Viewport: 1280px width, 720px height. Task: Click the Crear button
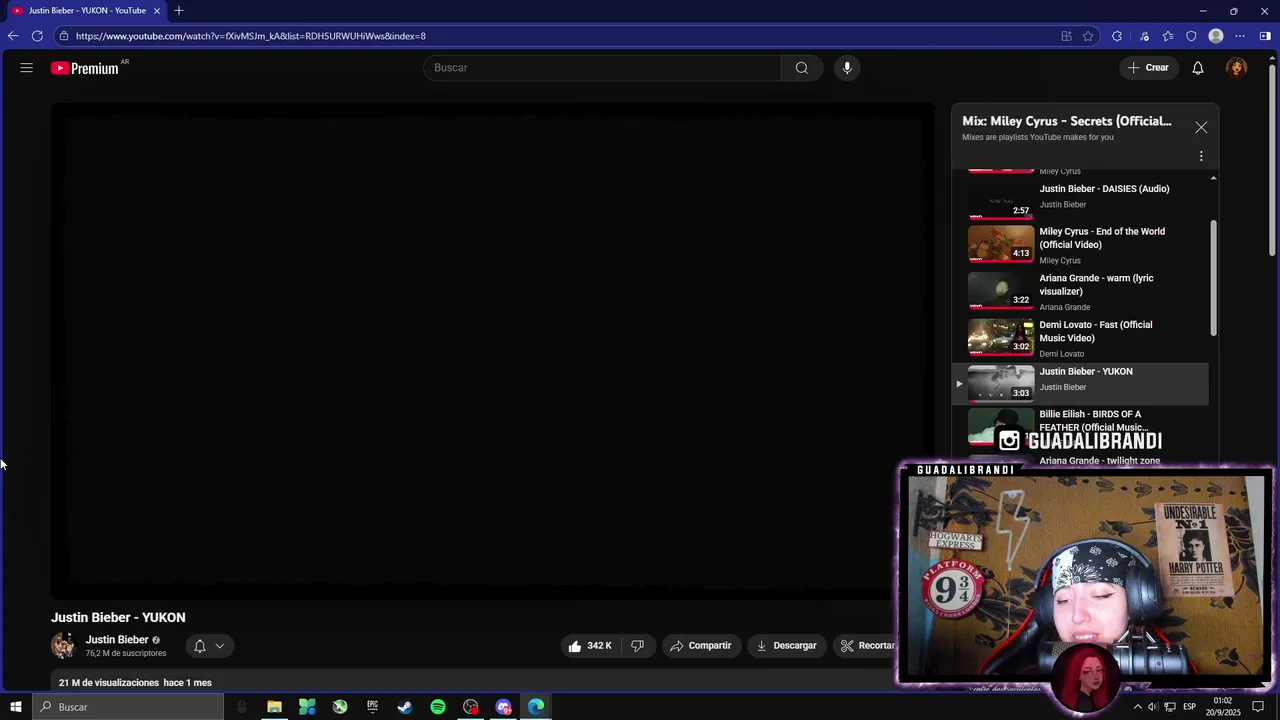coord(1148,68)
